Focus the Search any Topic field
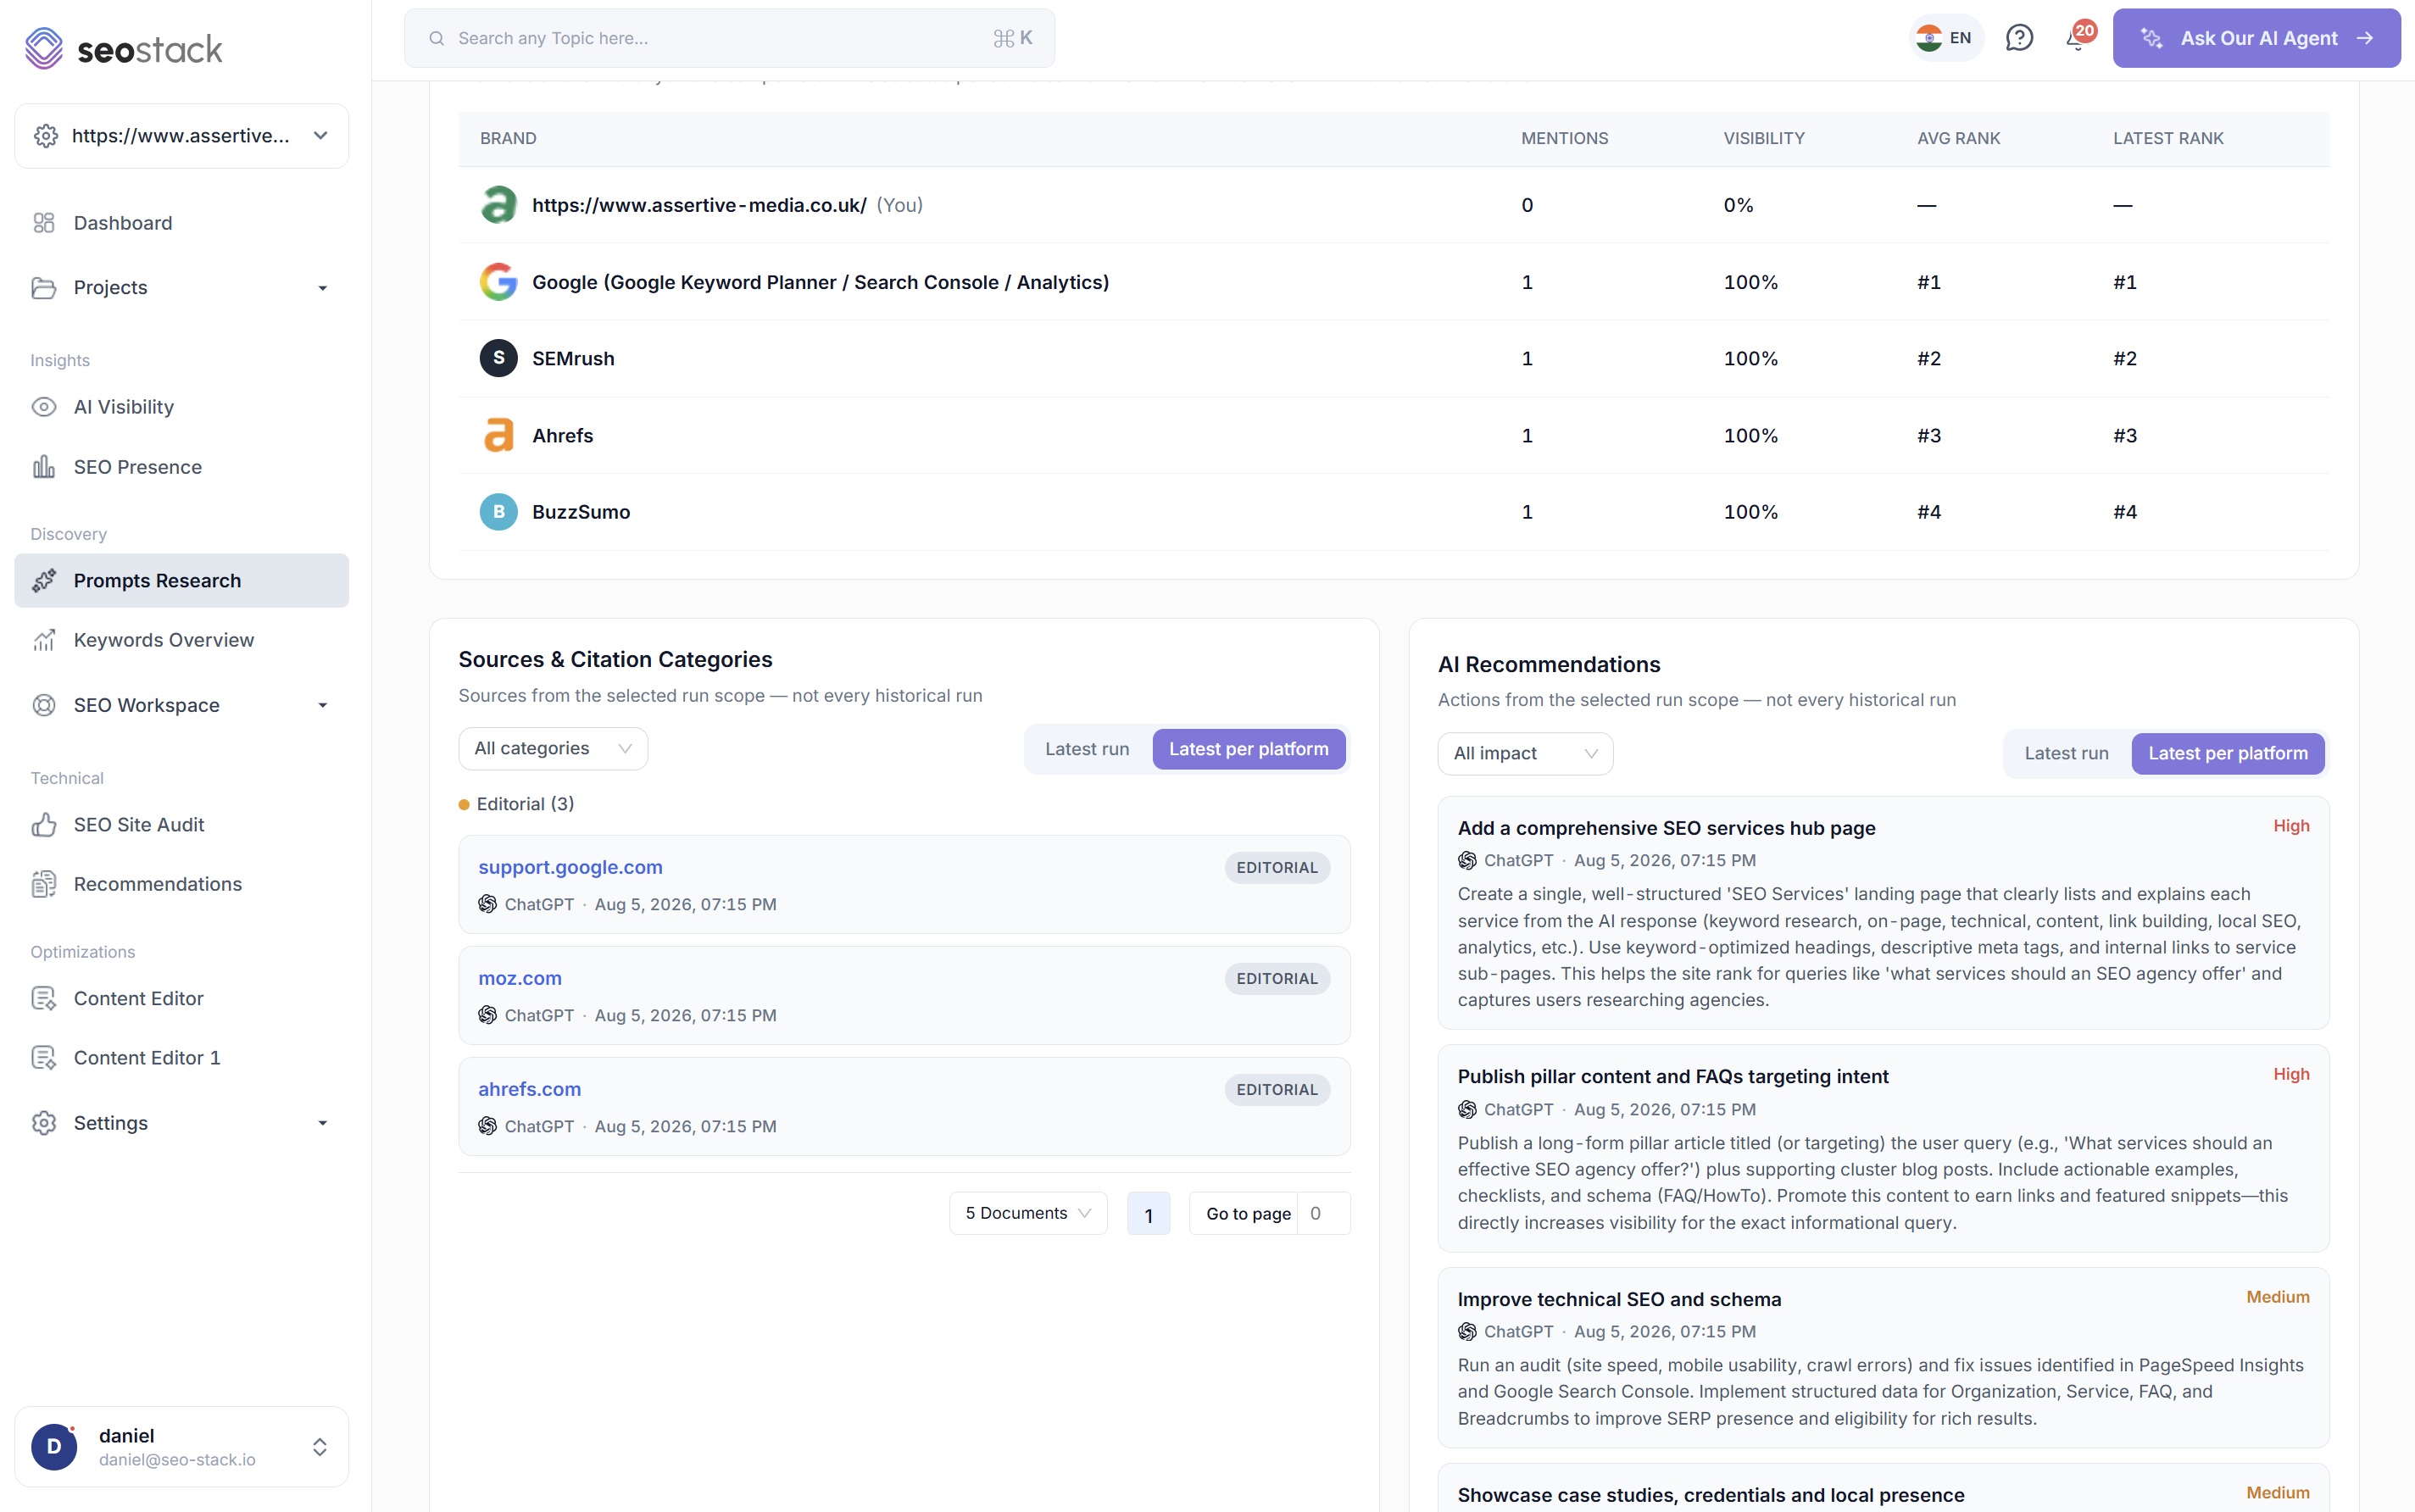 pos(729,38)
